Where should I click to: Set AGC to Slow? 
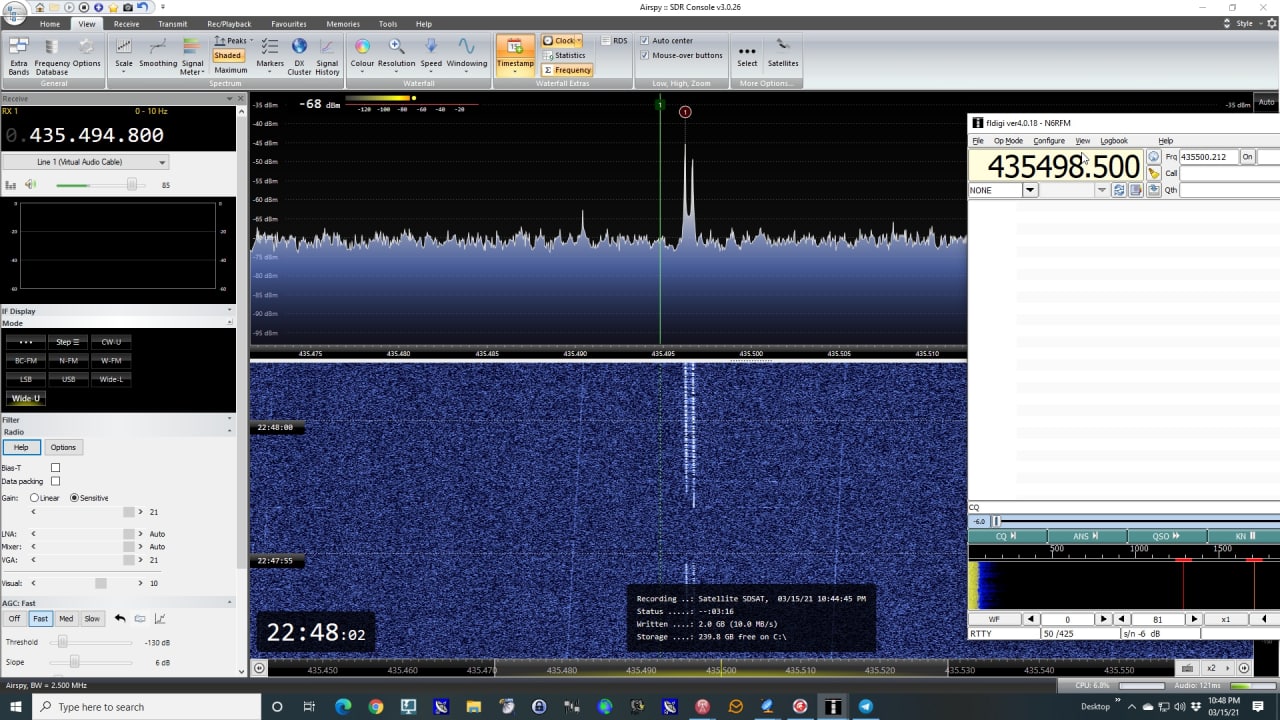[x=92, y=619]
